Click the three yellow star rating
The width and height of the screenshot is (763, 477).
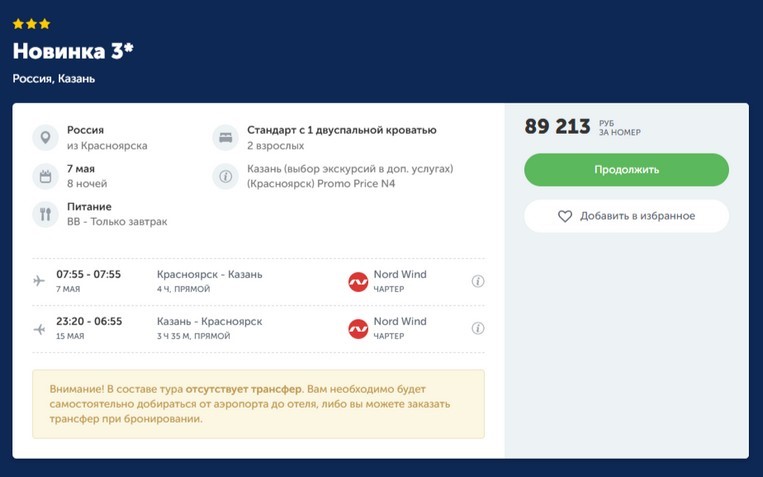click(x=32, y=24)
